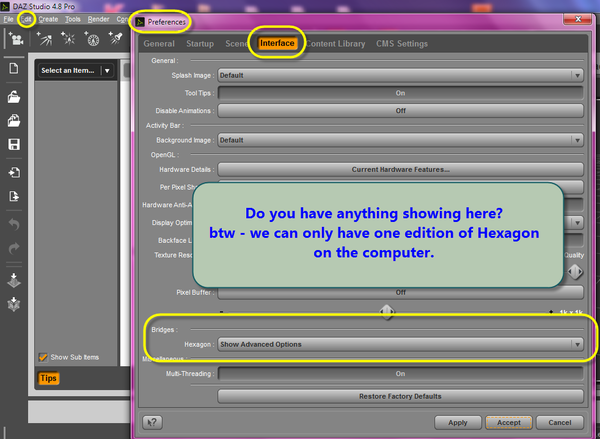Click the Tips tab in the left pane
The height and width of the screenshot is (439, 600).
48,378
